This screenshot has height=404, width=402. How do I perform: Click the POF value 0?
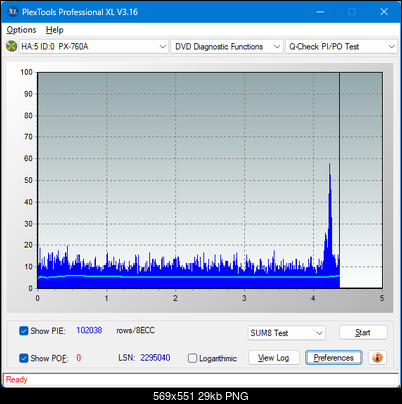[x=79, y=358]
